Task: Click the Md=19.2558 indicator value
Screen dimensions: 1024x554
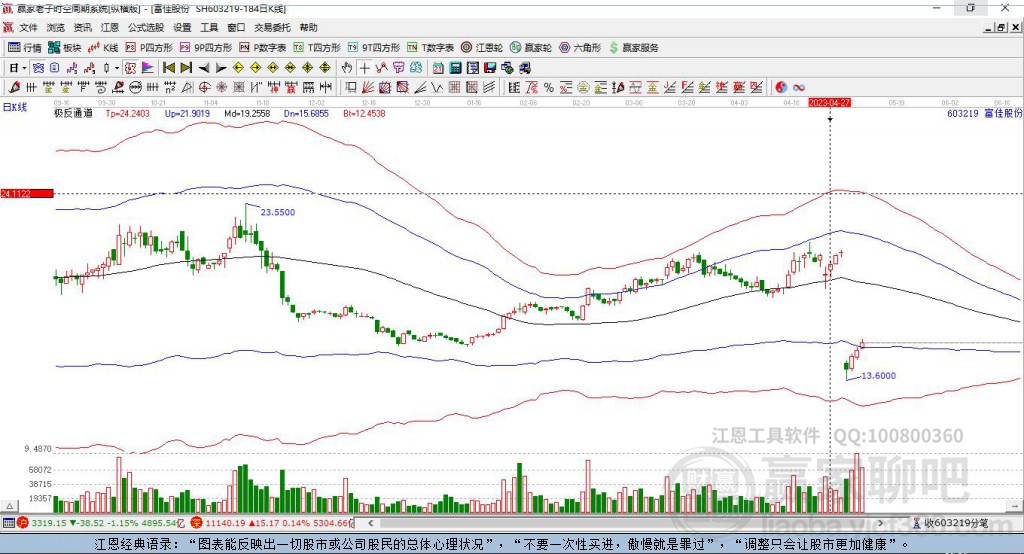Action: [x=247, y=114]
